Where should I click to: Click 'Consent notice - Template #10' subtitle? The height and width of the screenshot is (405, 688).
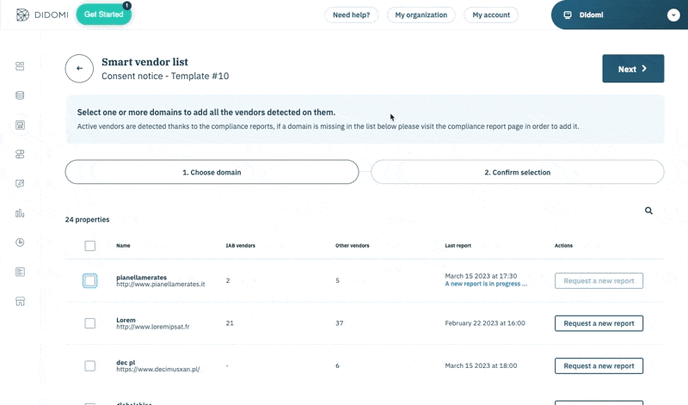point(165,76)
